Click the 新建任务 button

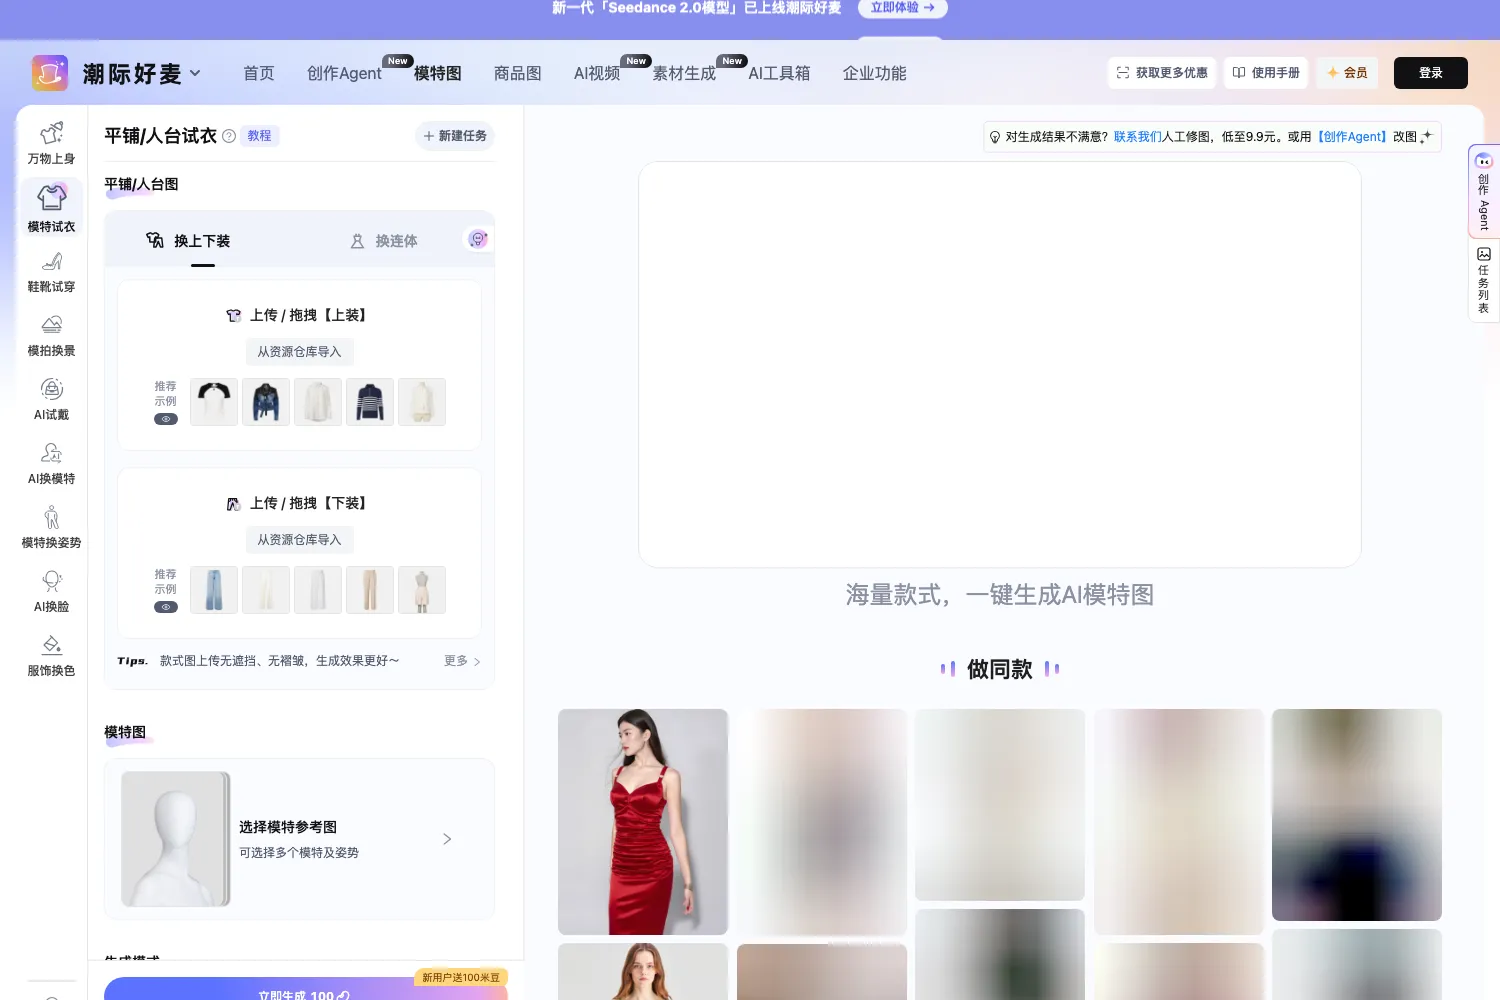click(x=455, y=136)
